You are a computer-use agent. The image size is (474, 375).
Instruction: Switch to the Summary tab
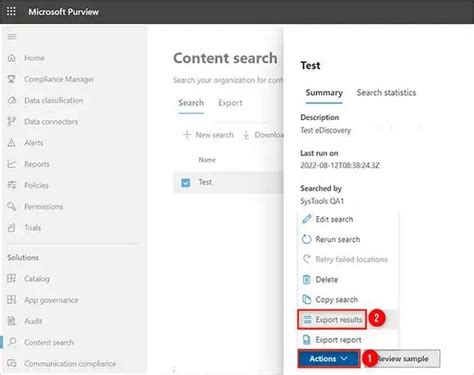tap(324, 93)
